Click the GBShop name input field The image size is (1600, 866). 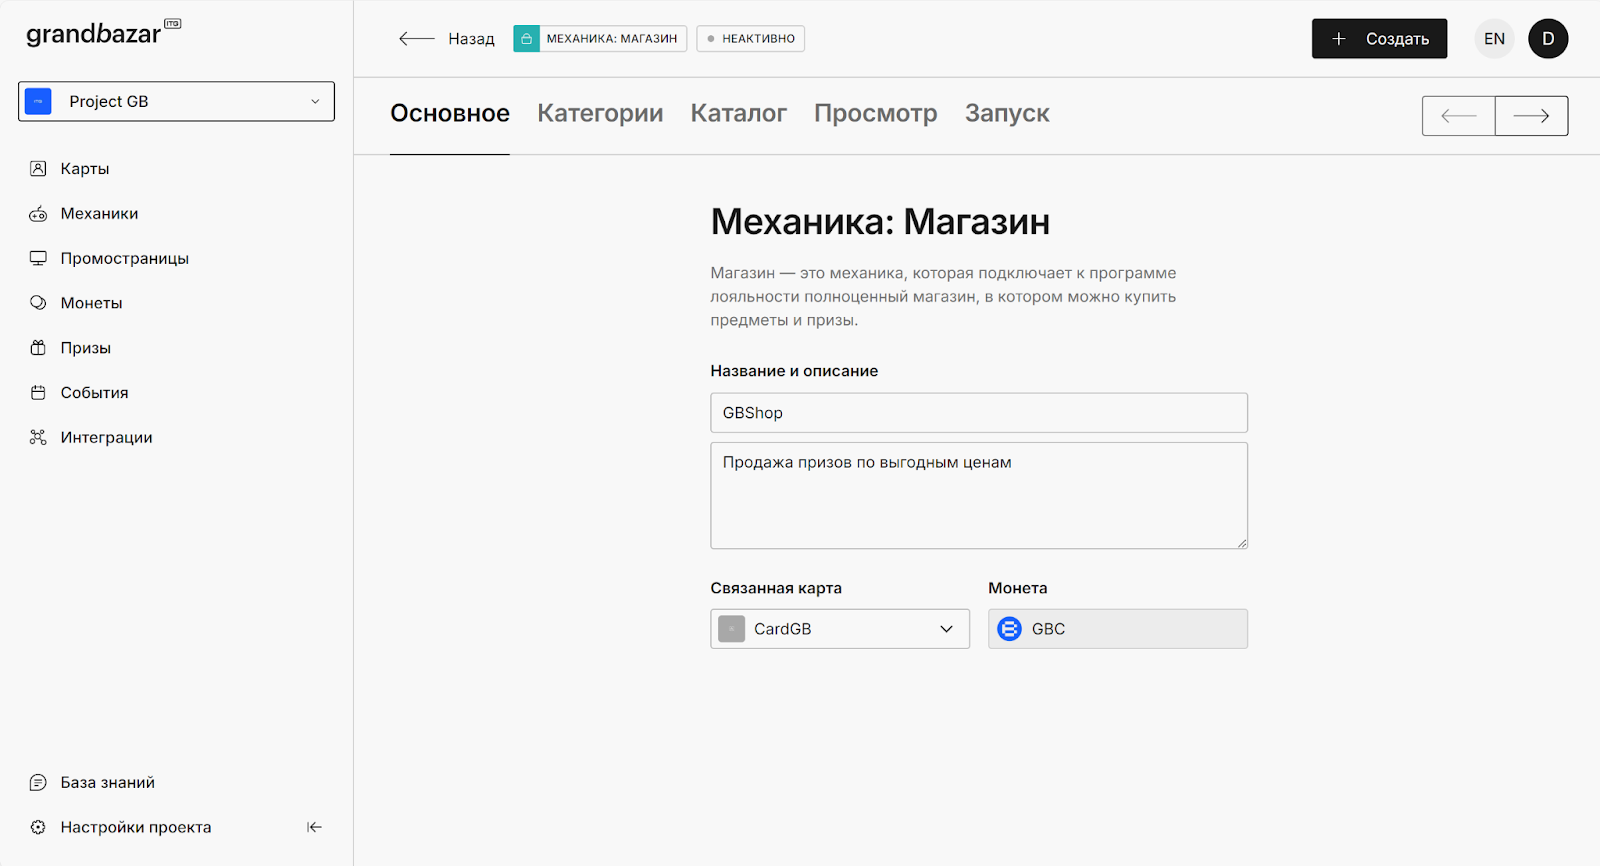click(979, 413)
